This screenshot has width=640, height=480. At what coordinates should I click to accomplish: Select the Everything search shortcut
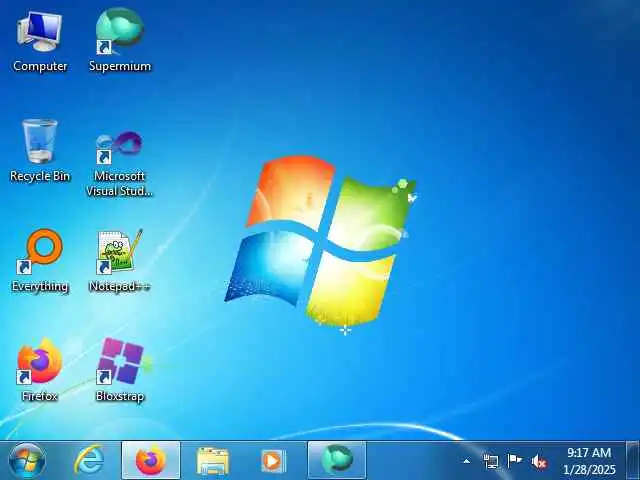click(x=40, y=261)
